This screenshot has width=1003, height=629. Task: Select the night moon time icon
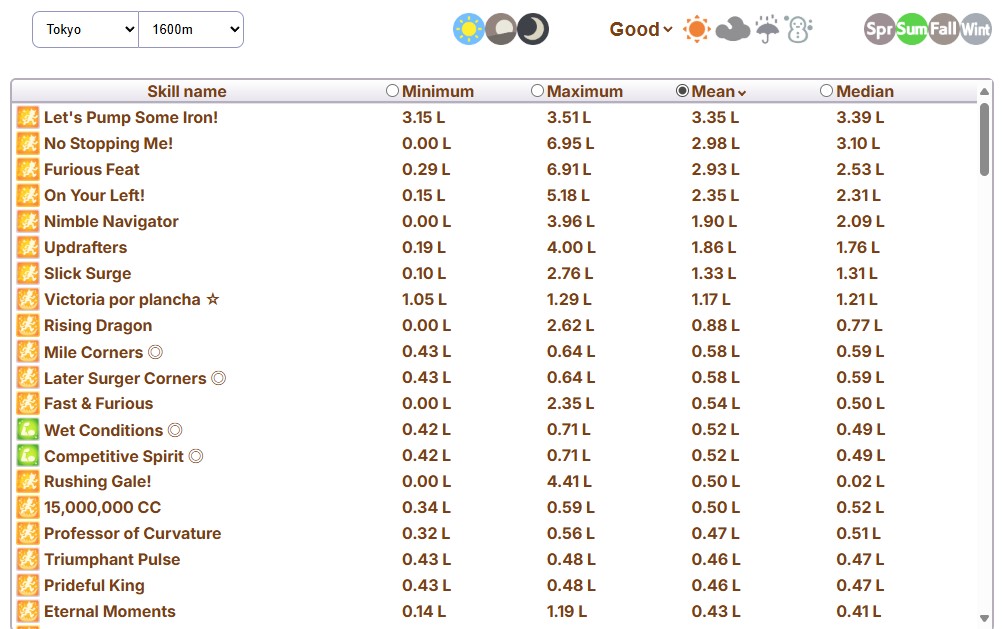533,29
